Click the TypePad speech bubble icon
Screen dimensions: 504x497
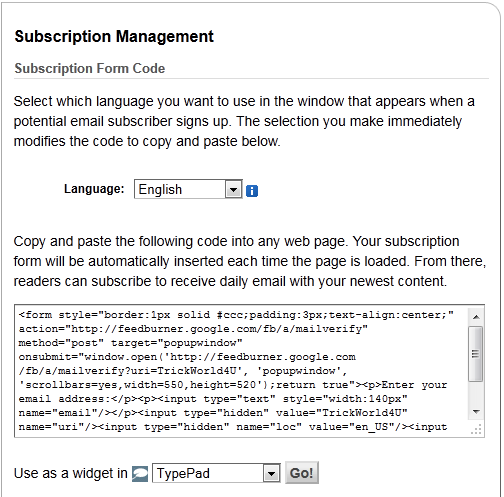pyautogui.click(x=140, y=474)
